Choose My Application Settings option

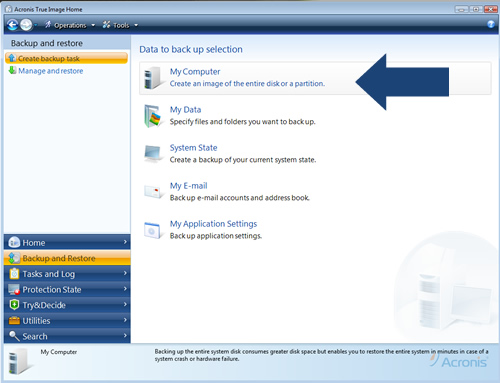213,224
